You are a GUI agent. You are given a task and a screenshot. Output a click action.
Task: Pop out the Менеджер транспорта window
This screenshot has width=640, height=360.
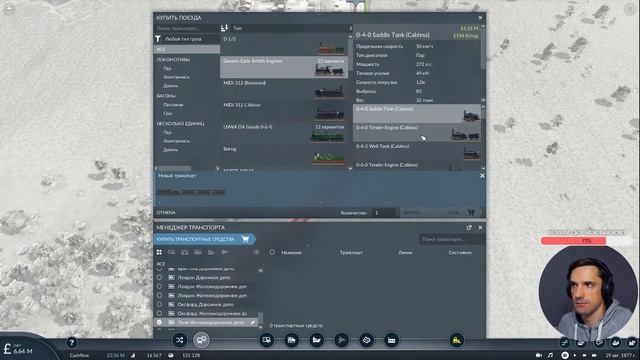[x=469, y=227]
